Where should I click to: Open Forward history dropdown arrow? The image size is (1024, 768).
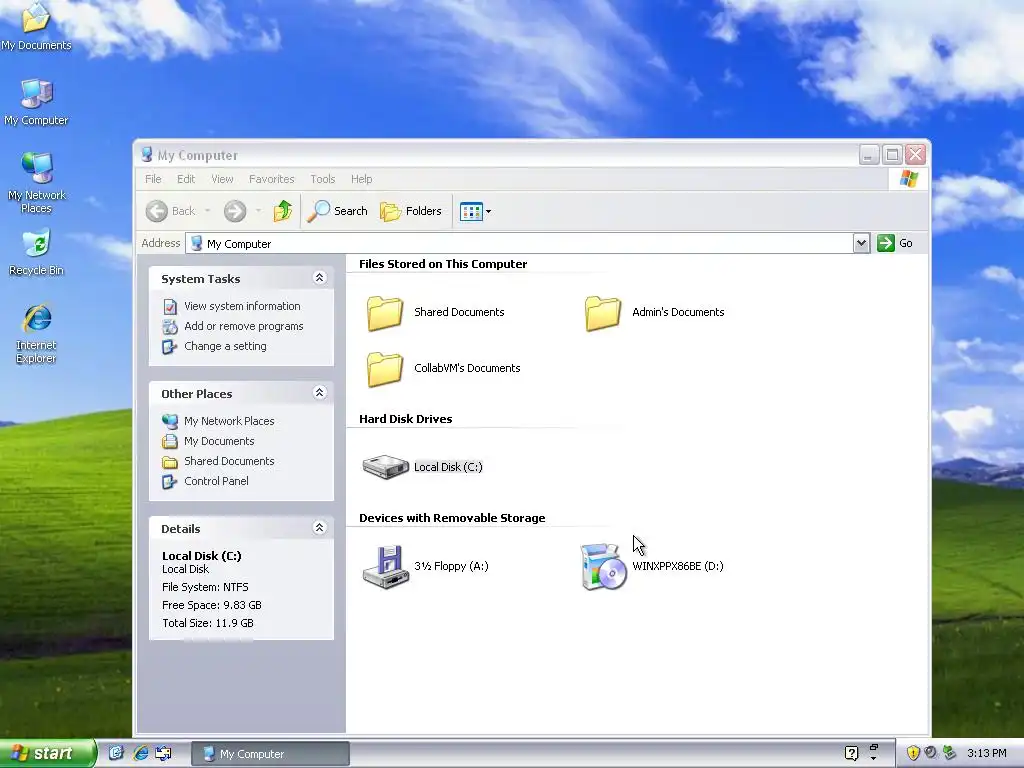[x=258, y=211]
